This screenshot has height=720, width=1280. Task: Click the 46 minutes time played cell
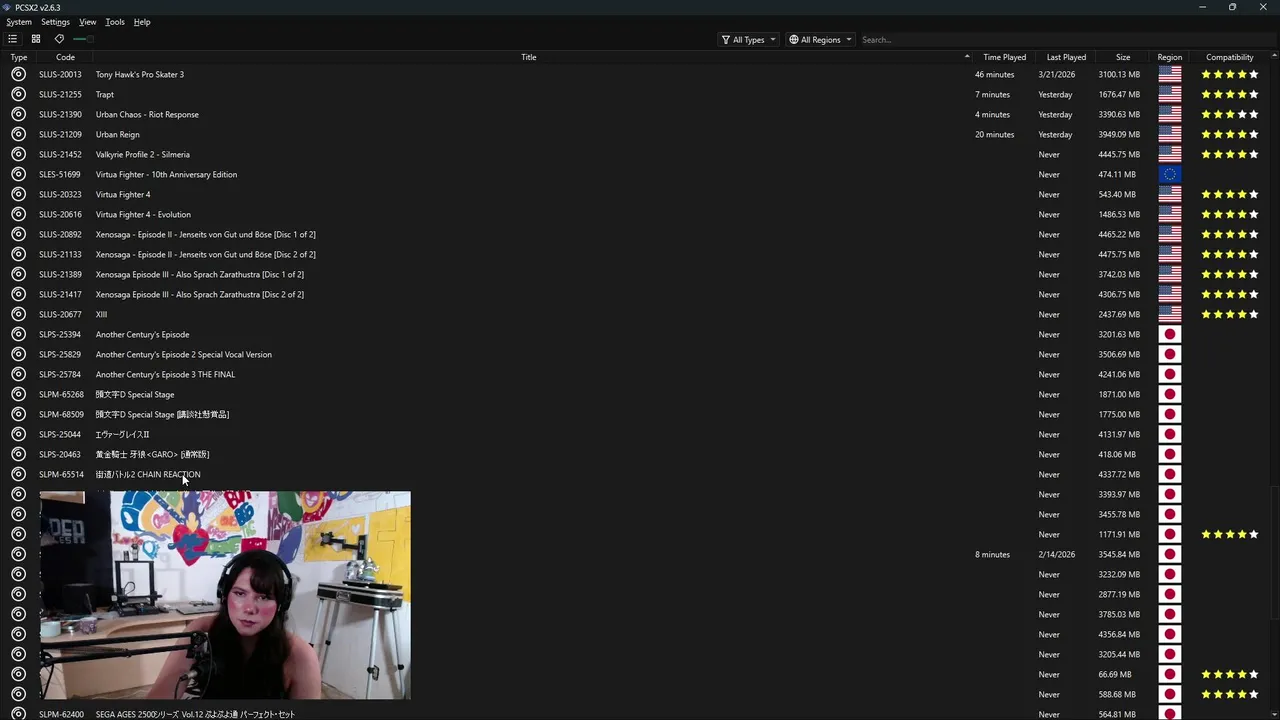point(994,74)
